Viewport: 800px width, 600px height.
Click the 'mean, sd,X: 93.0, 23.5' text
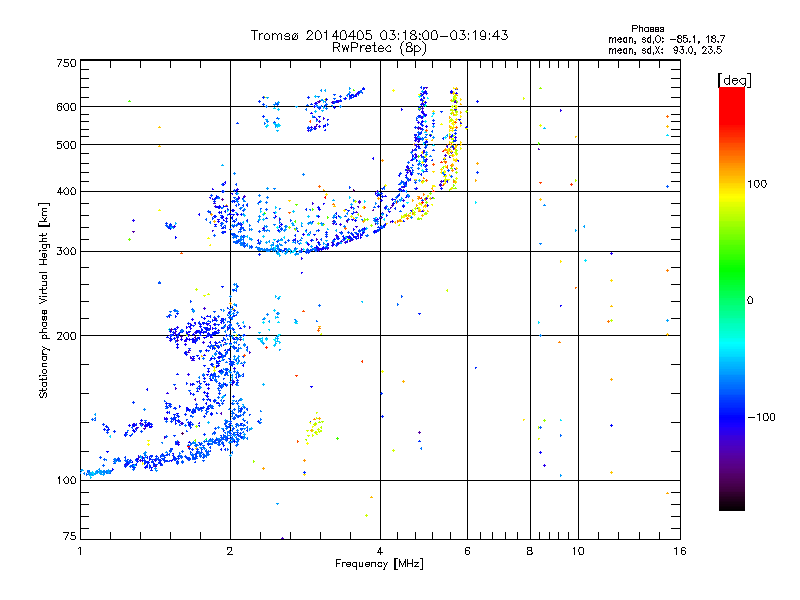665,50
